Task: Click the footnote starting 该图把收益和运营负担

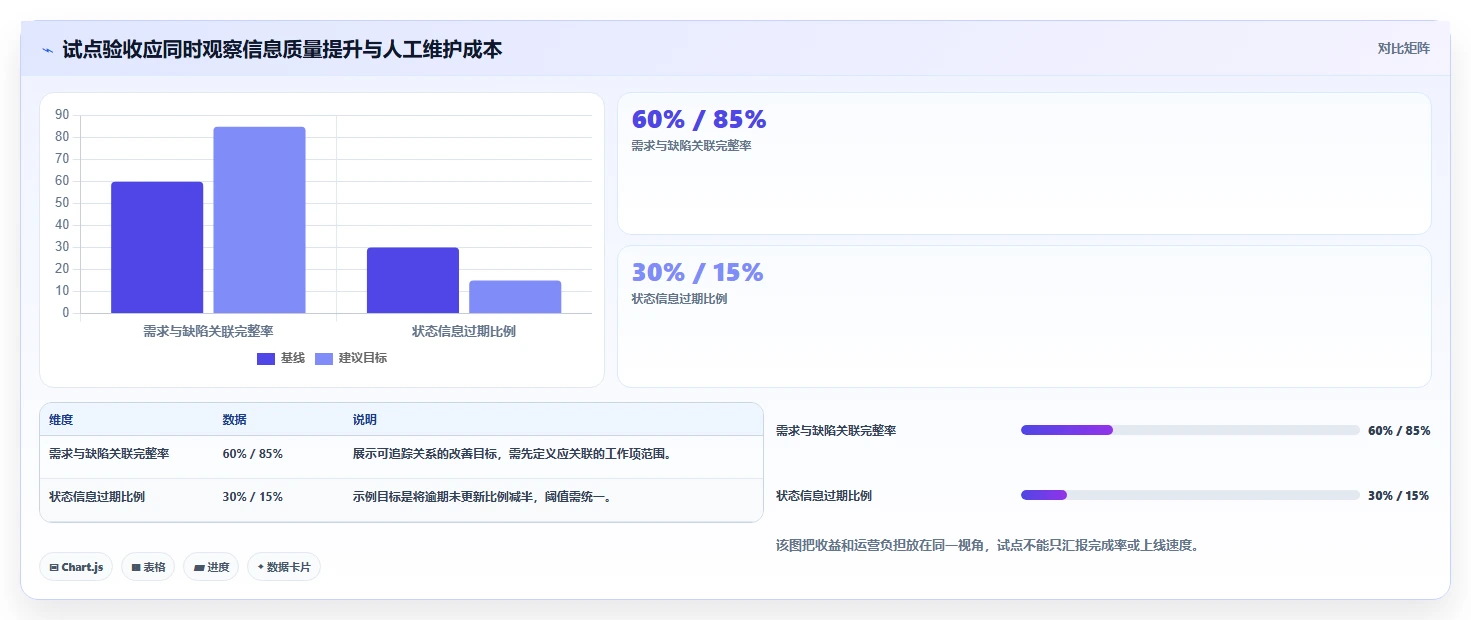Action: tap(987, 546)
